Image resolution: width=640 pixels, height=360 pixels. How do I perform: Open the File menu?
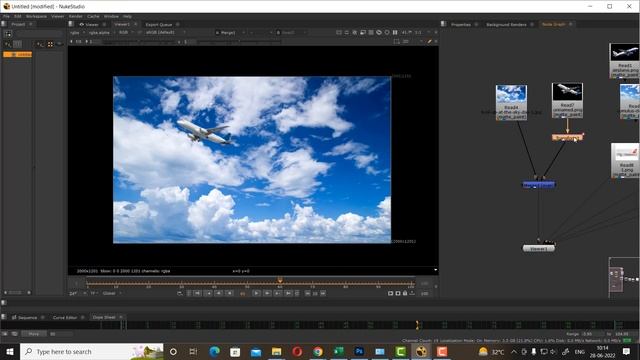click(7, 16)
